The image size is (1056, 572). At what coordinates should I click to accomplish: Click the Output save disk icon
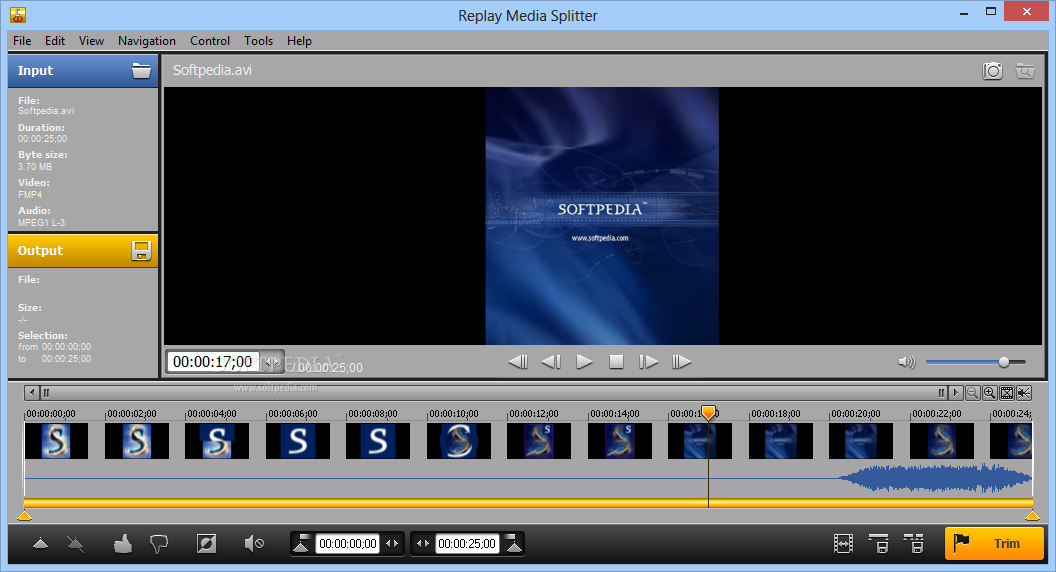click(x=141, y=251)
